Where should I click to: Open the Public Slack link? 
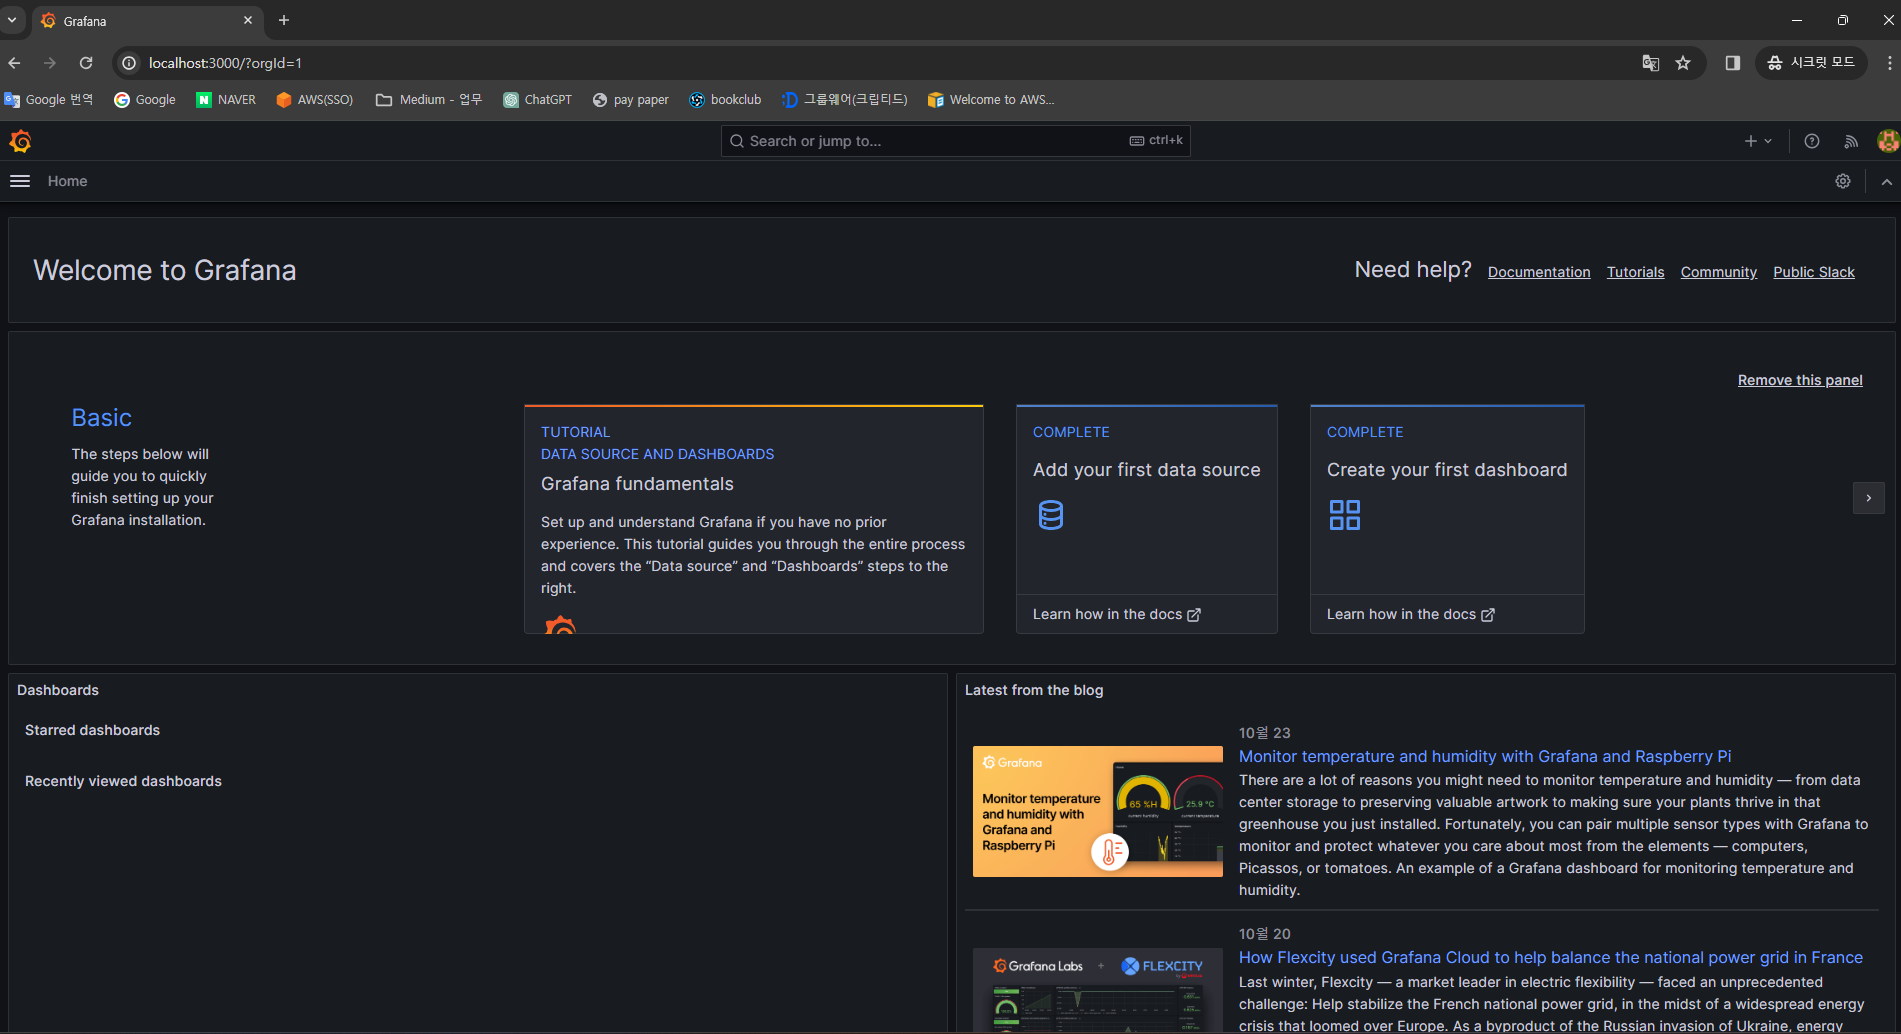1813,272
